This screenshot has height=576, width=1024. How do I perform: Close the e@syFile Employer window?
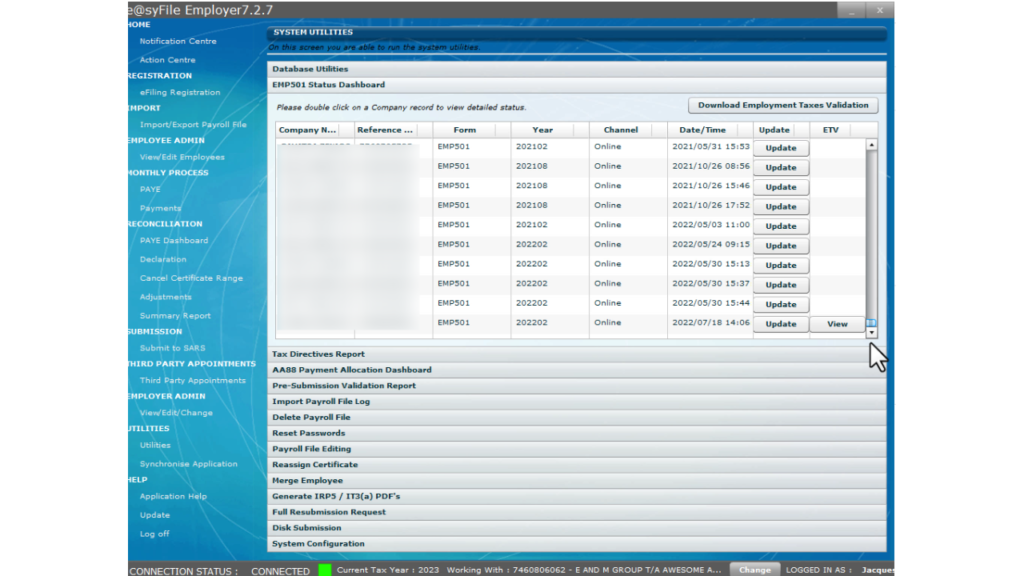point(880,10)
